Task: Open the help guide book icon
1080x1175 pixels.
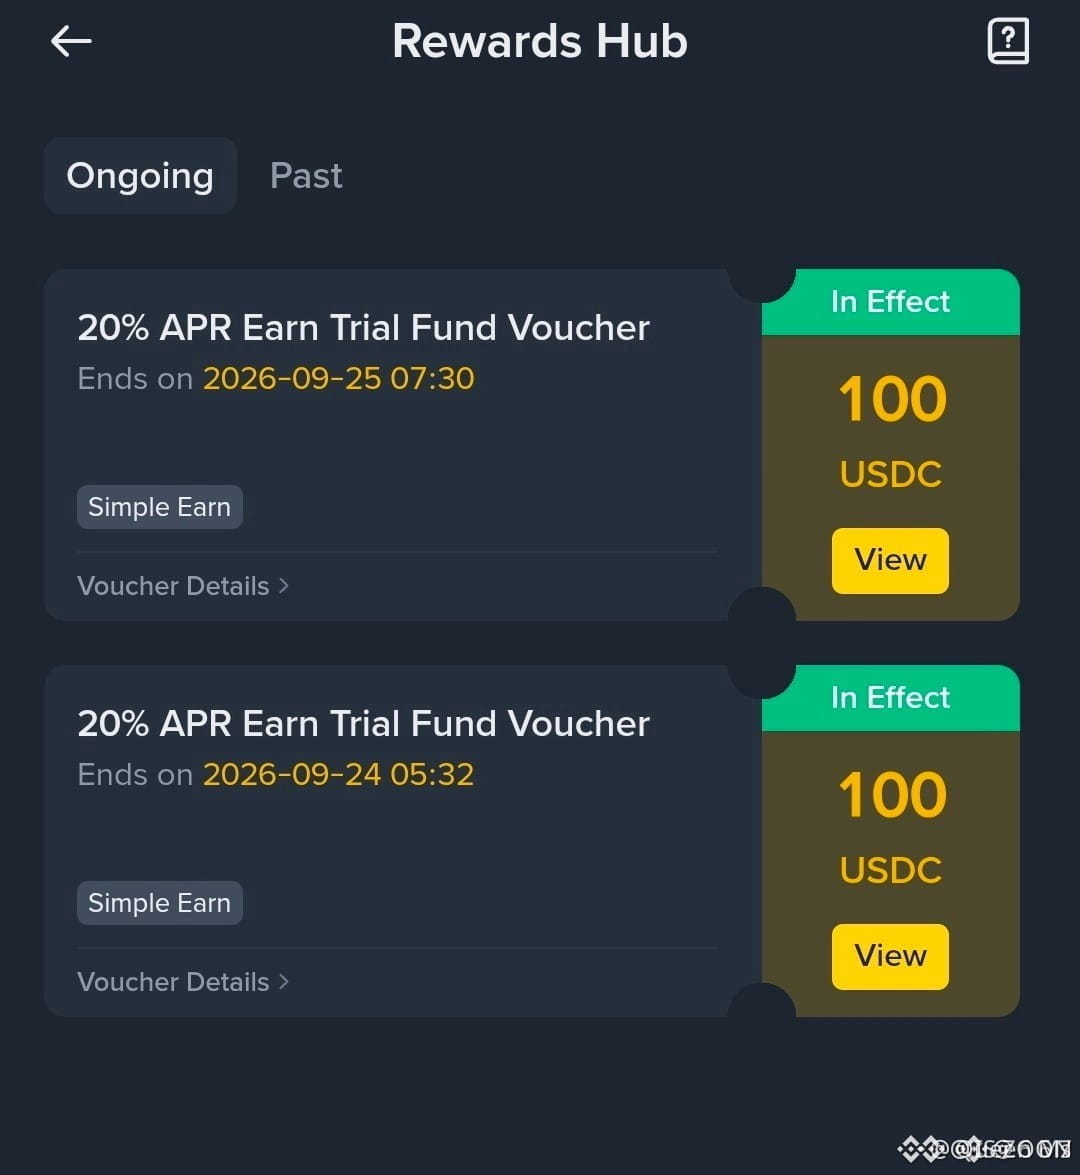Action: (x=1007, y=41)
